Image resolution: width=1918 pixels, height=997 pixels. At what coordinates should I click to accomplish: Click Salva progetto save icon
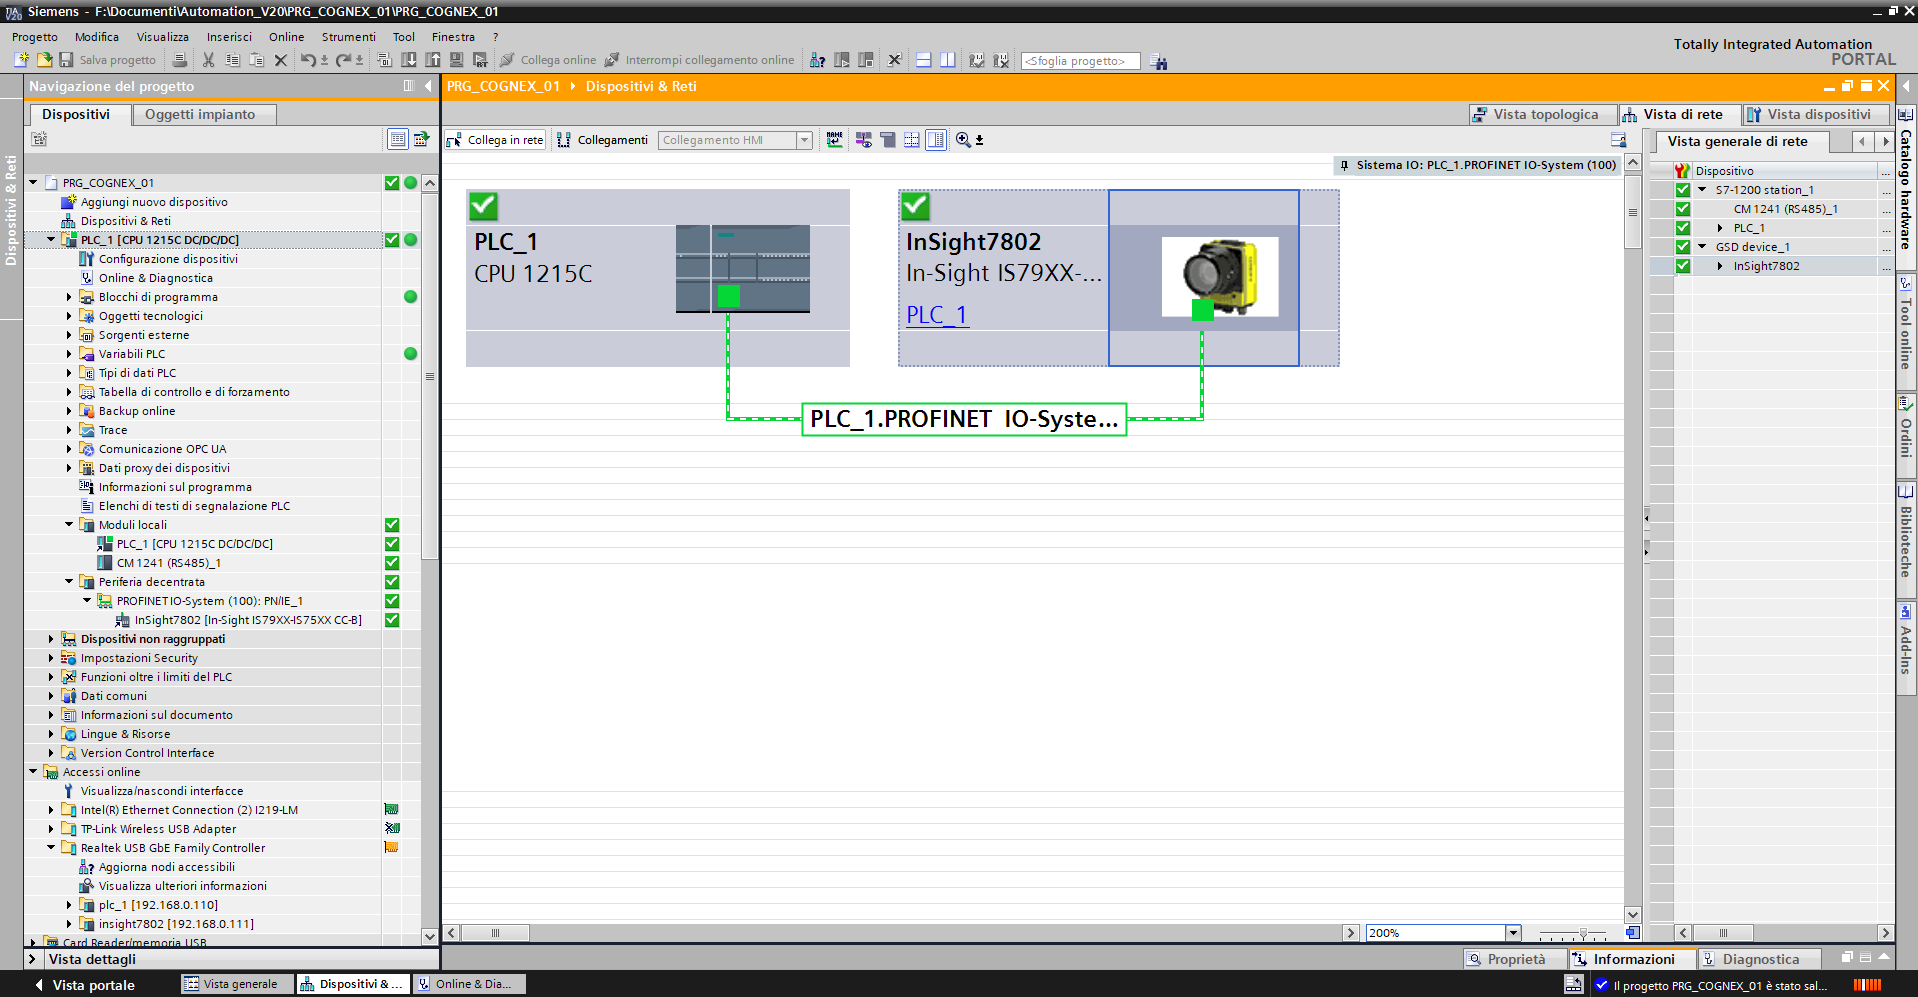66,60
